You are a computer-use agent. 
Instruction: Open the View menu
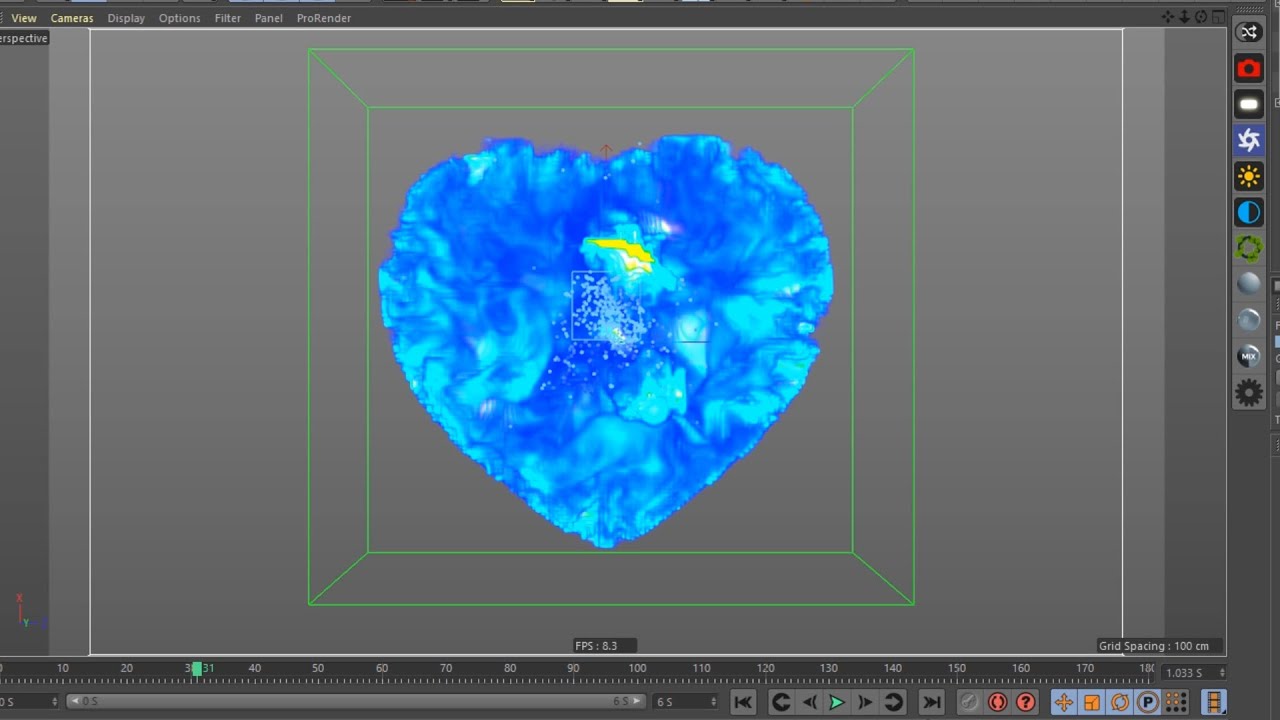coord(24,18)
